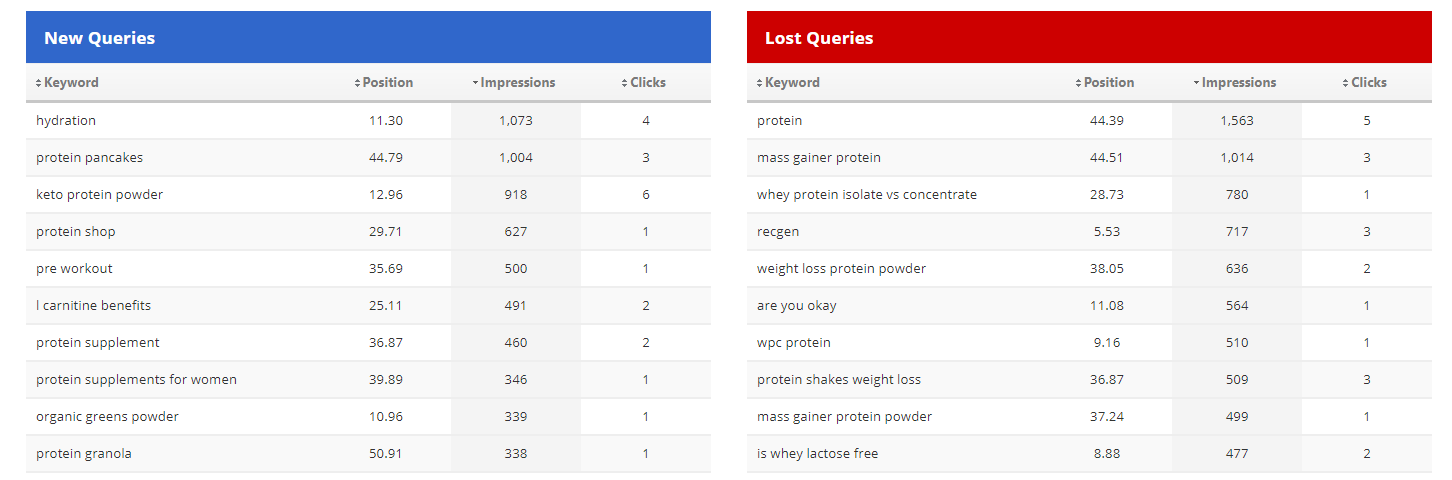Screen dimensions: 1452x480
Task: Select the recgen lost query
Action: pos(778,232)
